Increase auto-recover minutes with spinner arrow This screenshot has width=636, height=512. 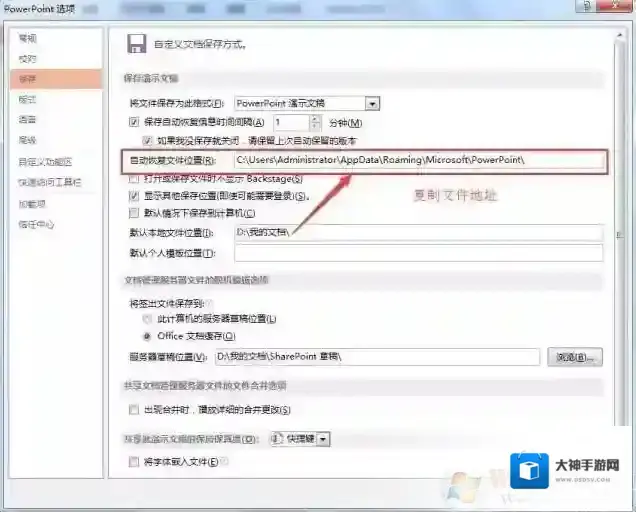pos(315,117)
